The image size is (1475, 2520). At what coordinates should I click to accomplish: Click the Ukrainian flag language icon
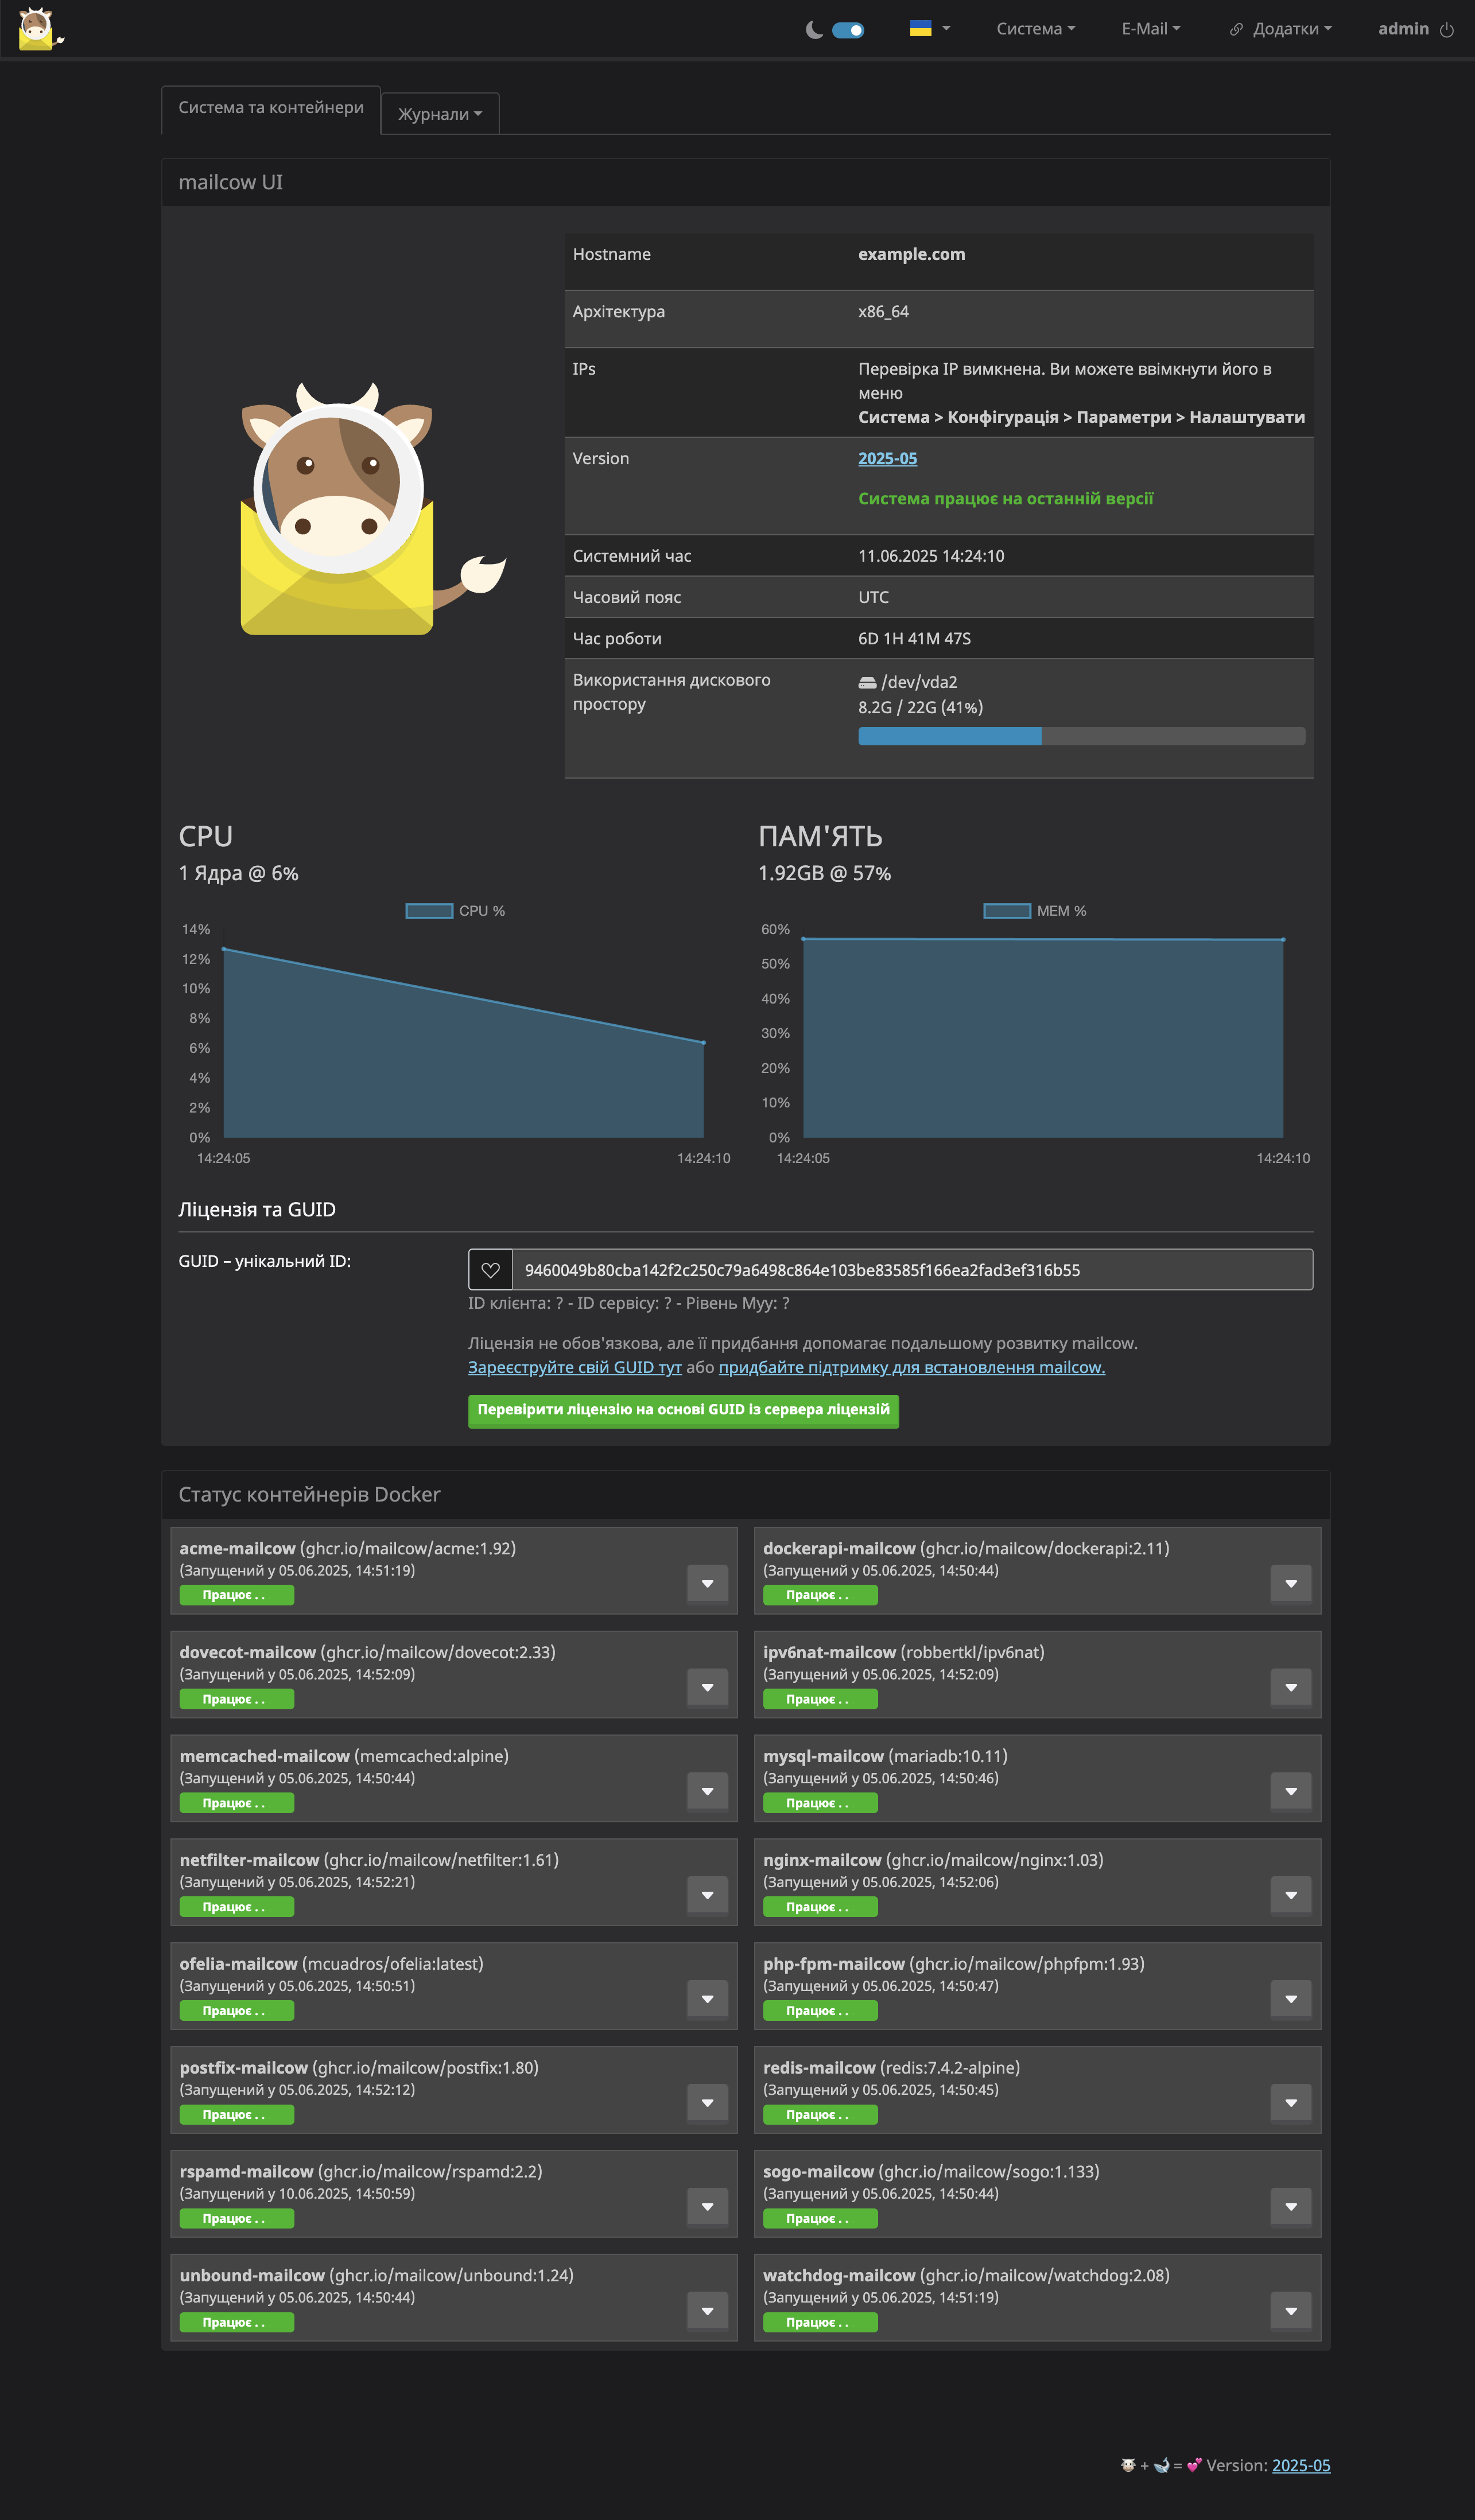tap(920, 29)
